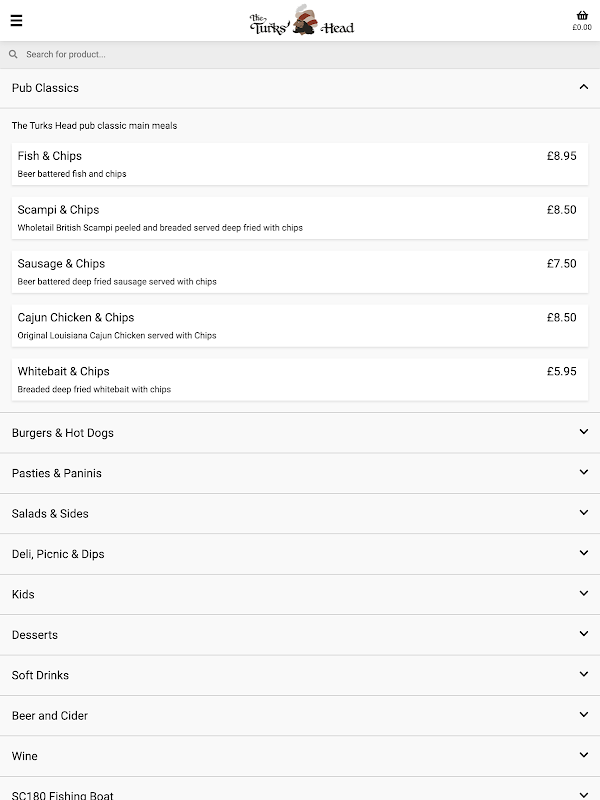Pick Whitebait & Chips at £5.95
This screenshot has height=800, width=600.
[300, 380]
